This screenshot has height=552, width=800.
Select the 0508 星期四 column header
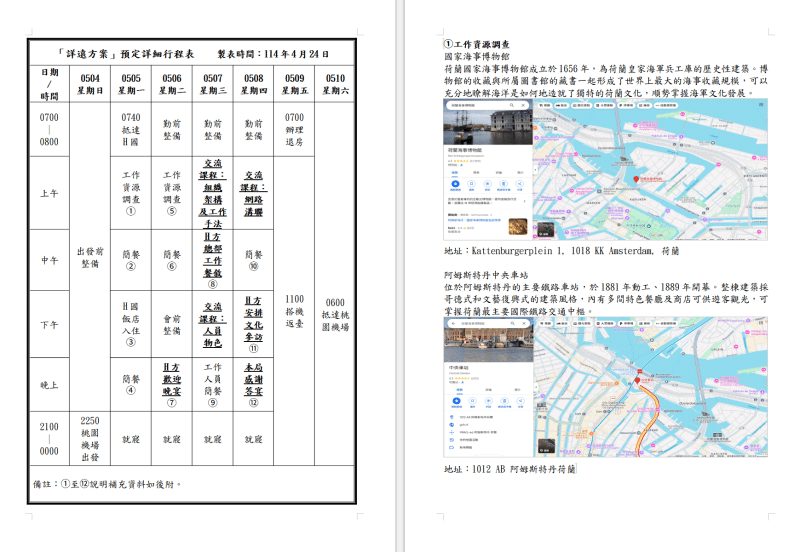tap(254, 84)
